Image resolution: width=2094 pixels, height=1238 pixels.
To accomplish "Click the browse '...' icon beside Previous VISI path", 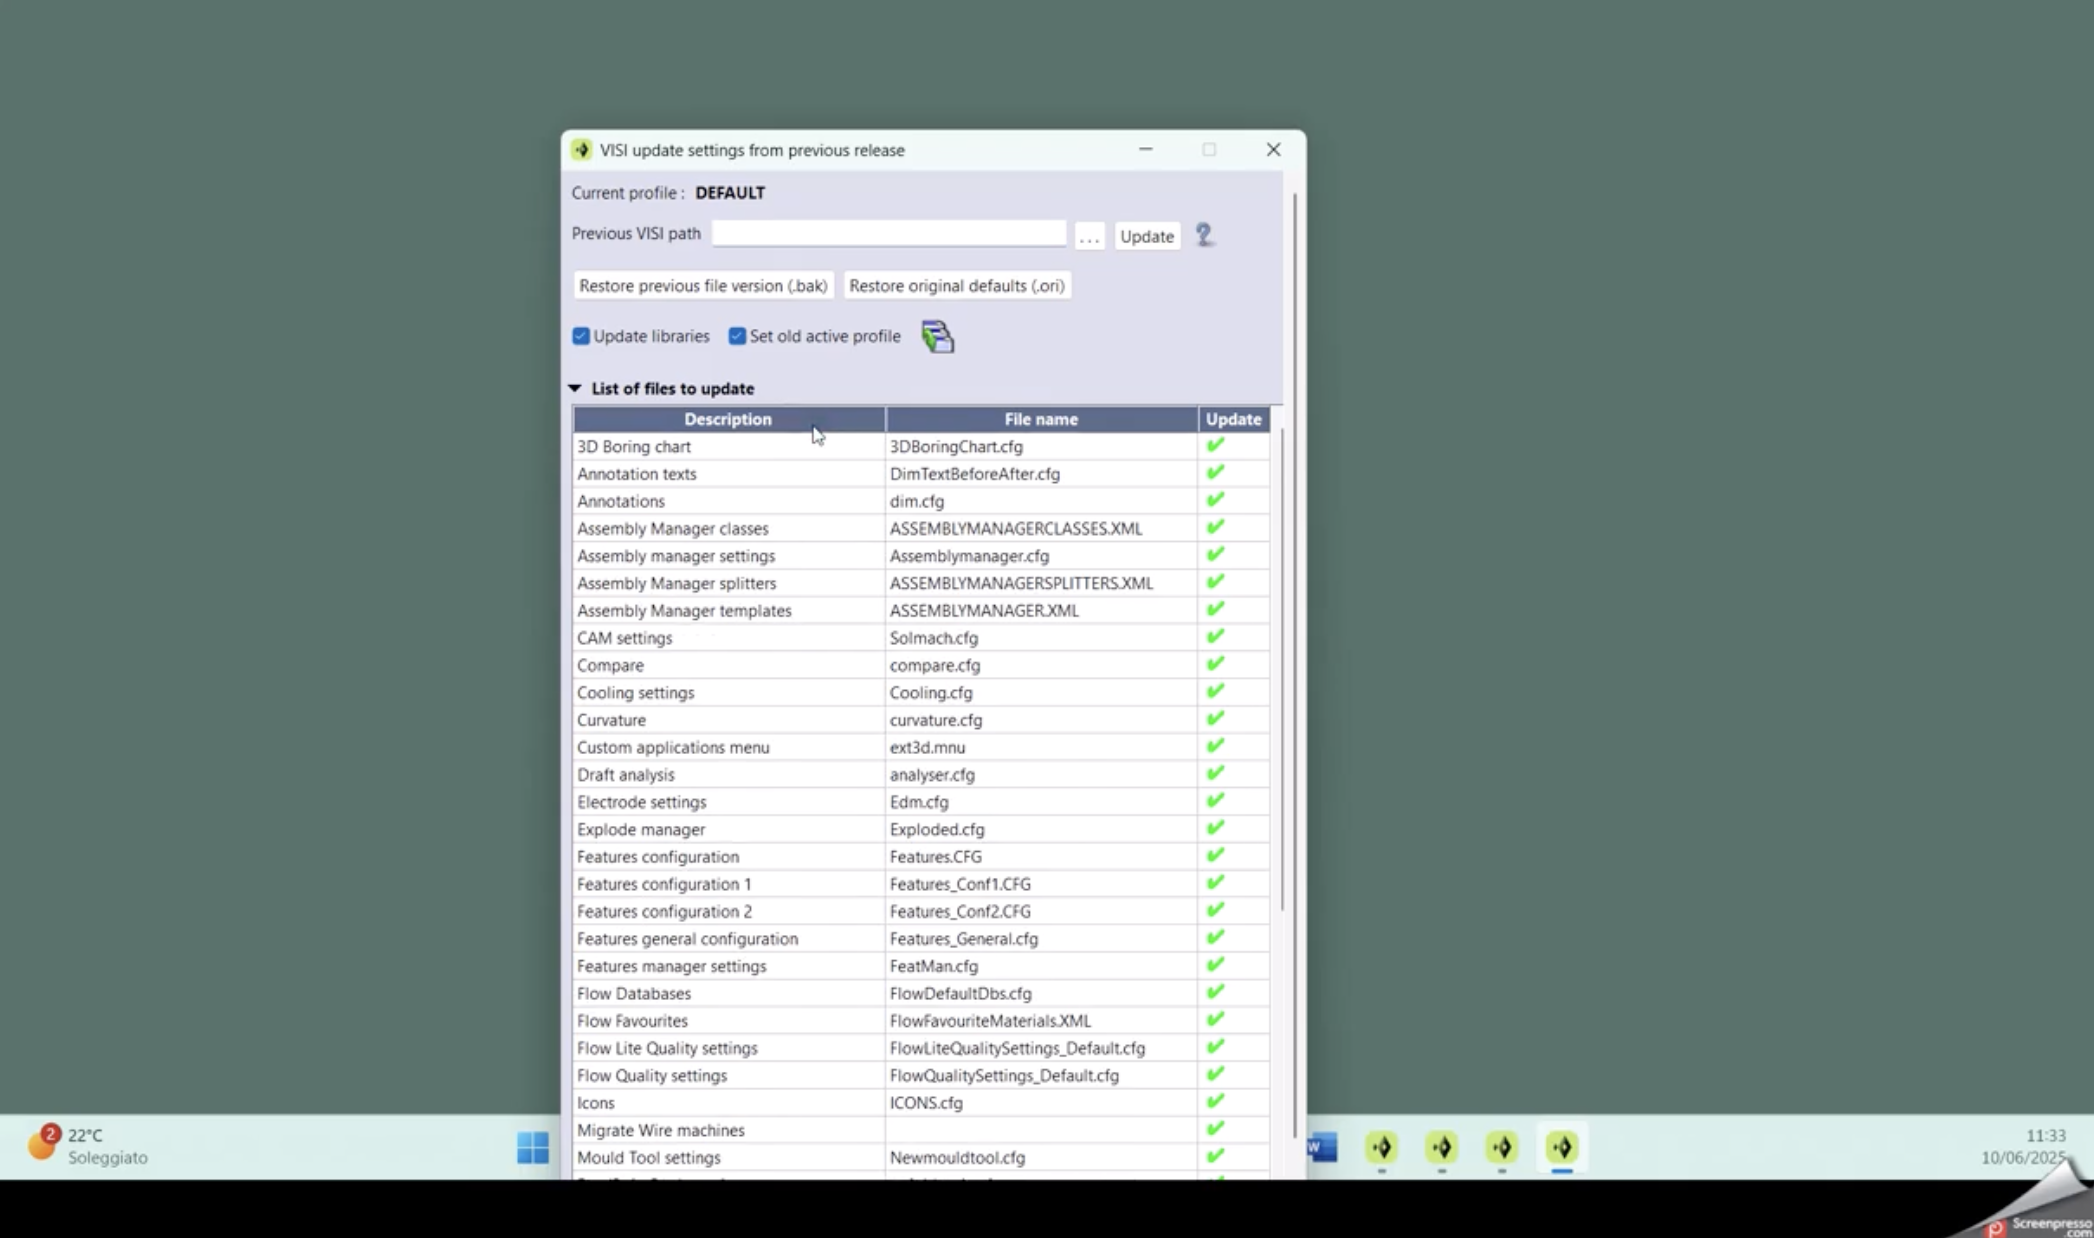I will pyautogui.click(x=1089, y=236).
